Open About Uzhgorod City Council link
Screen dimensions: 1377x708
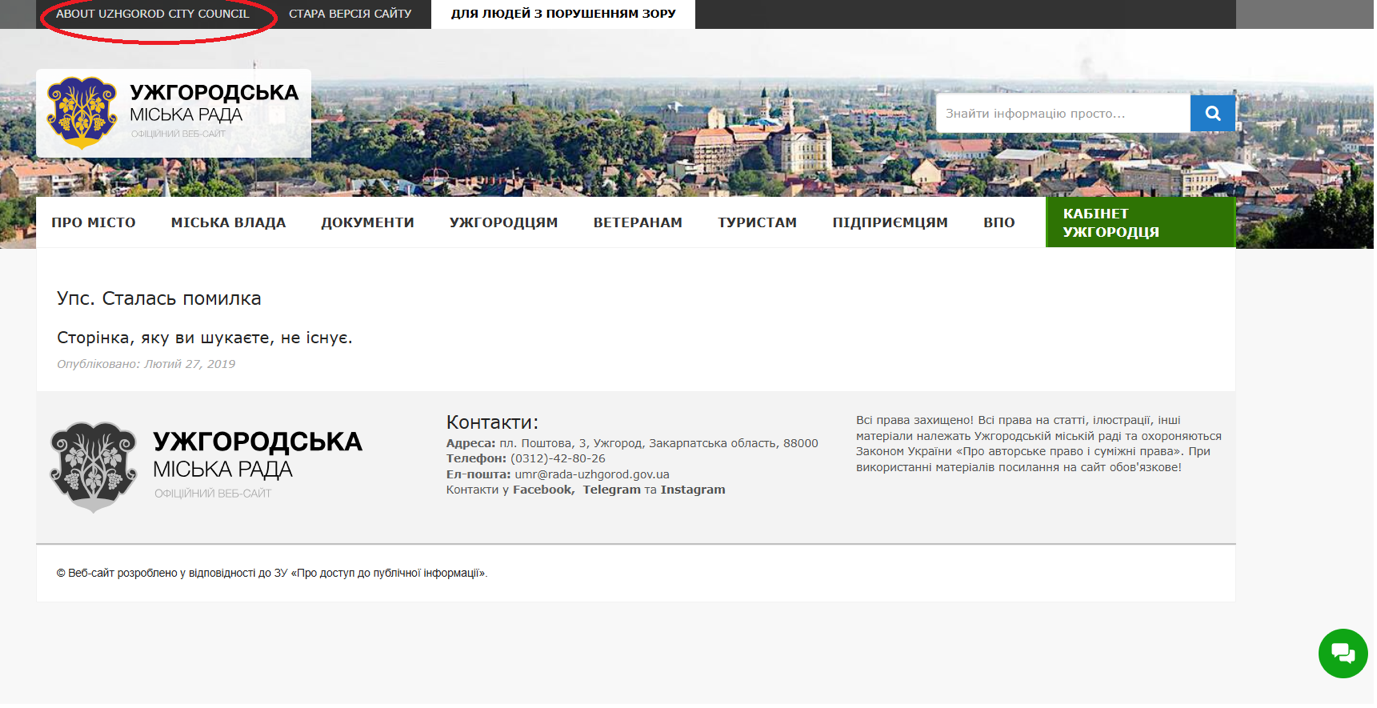click(153, 14)
